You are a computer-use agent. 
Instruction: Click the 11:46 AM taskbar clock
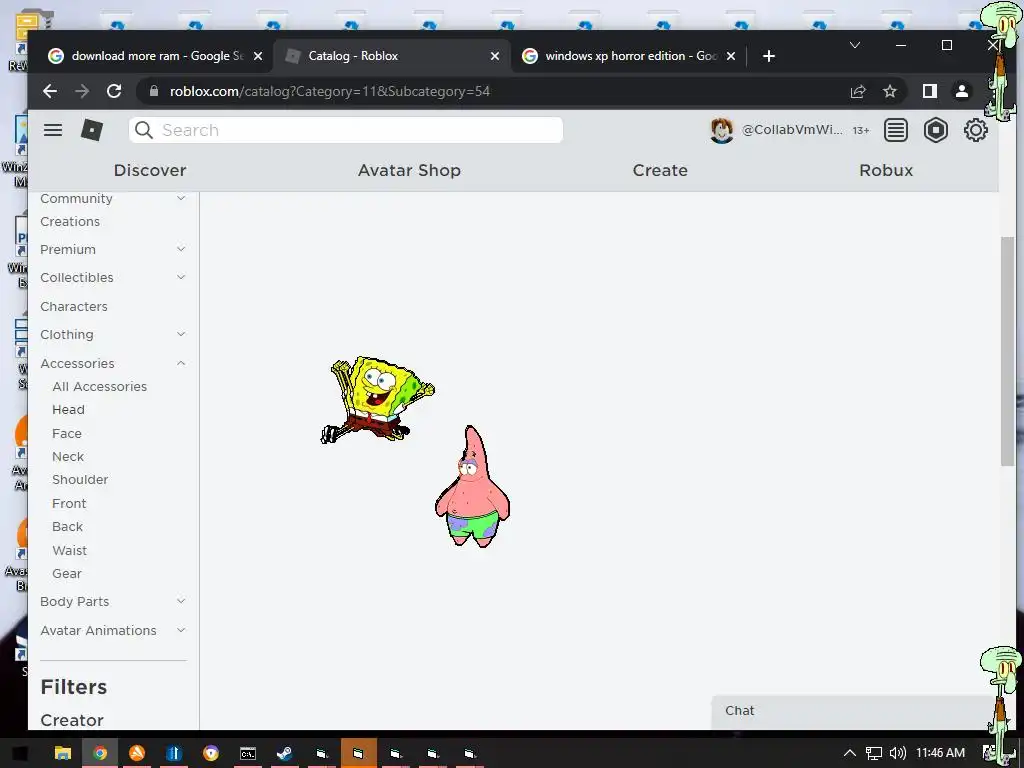point(940,753)
